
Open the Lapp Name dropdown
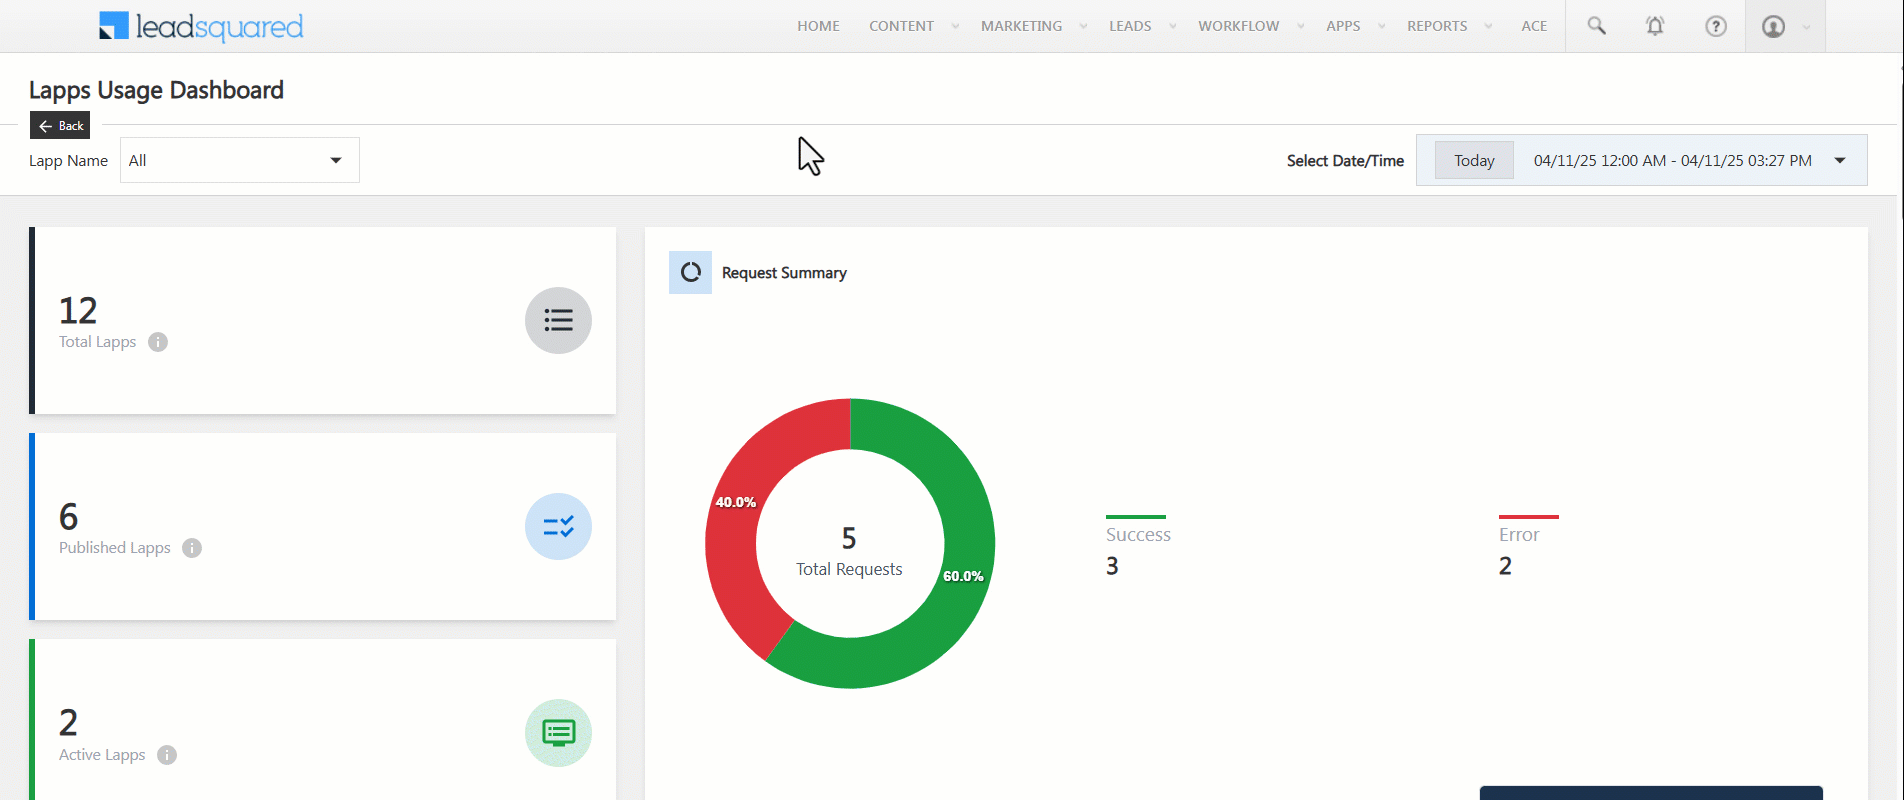(x=239, y=160)
